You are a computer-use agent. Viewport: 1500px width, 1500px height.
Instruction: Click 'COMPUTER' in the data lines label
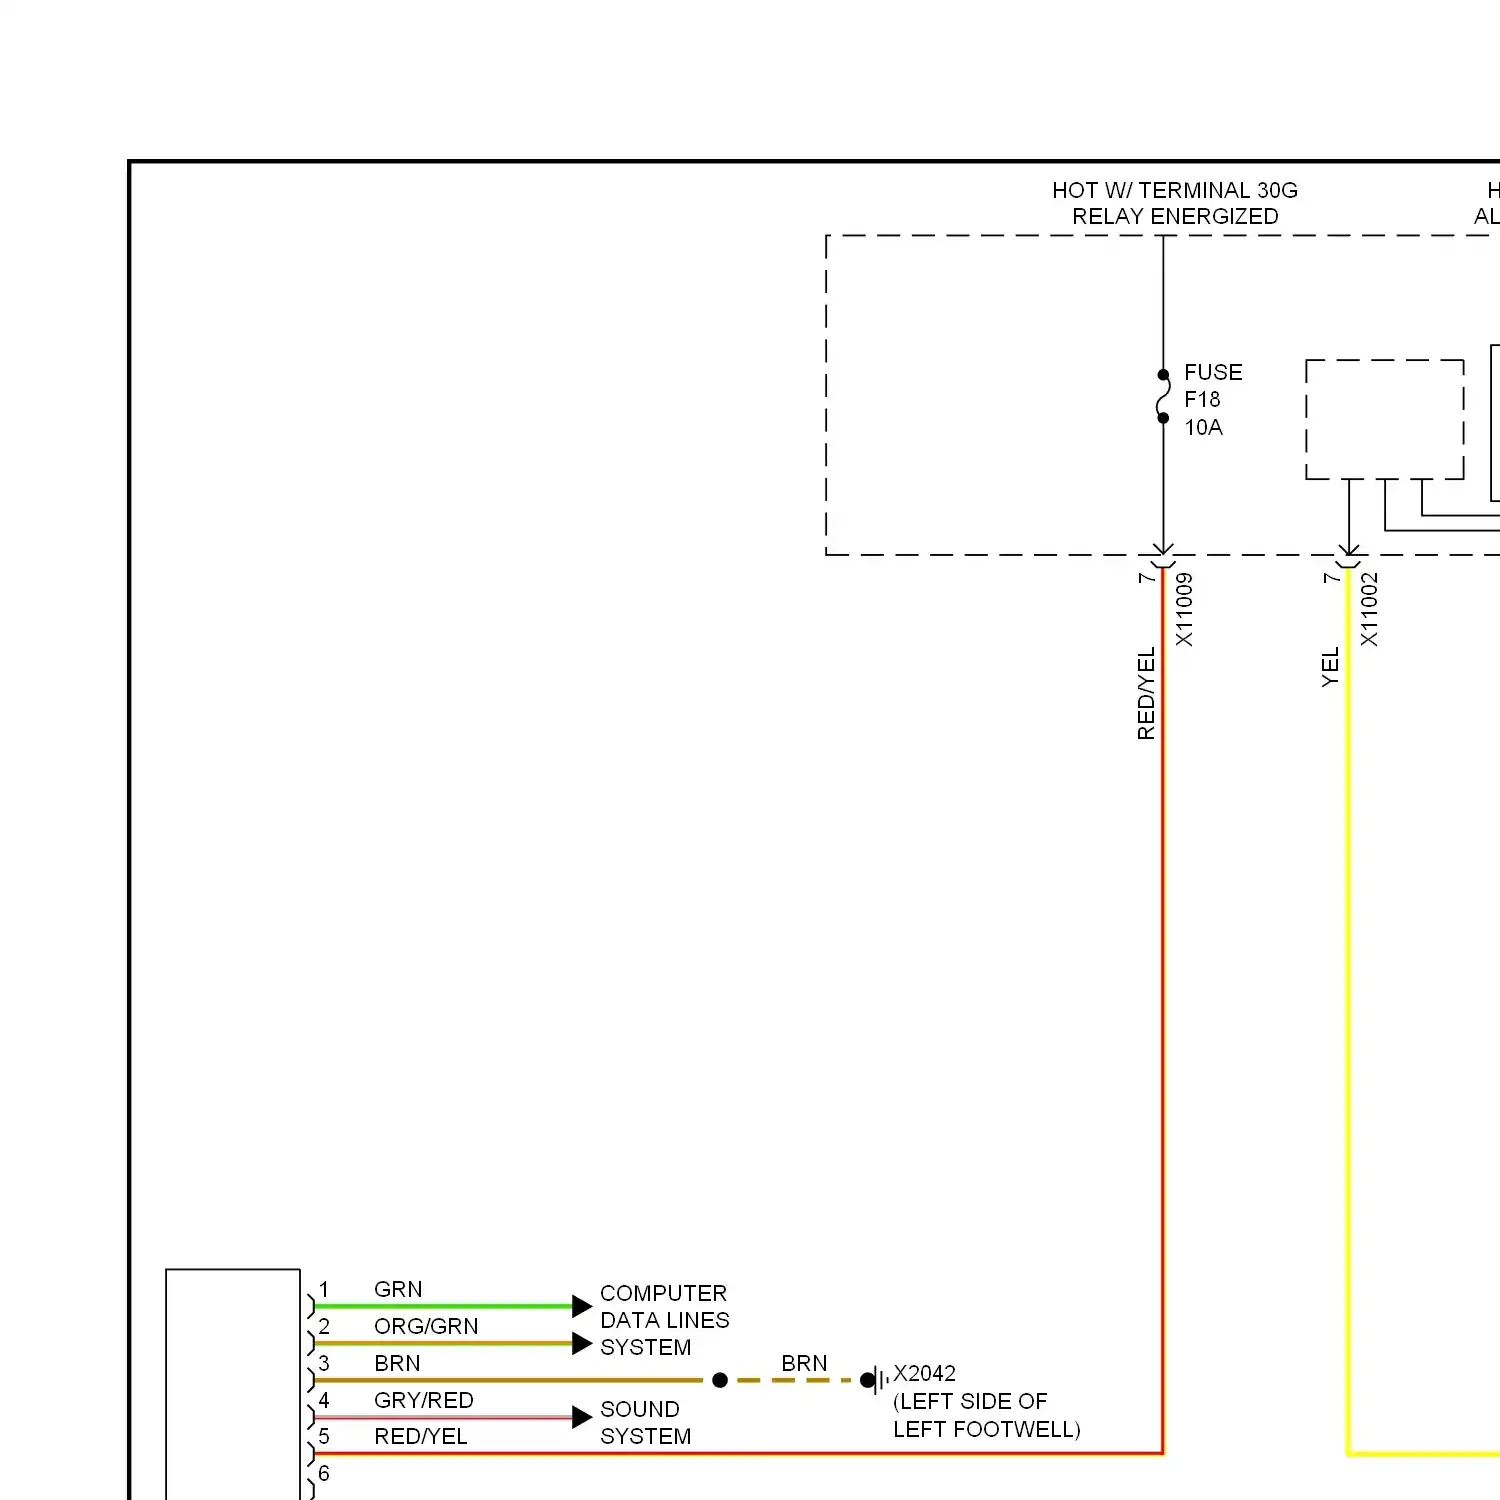[663, 1293]
